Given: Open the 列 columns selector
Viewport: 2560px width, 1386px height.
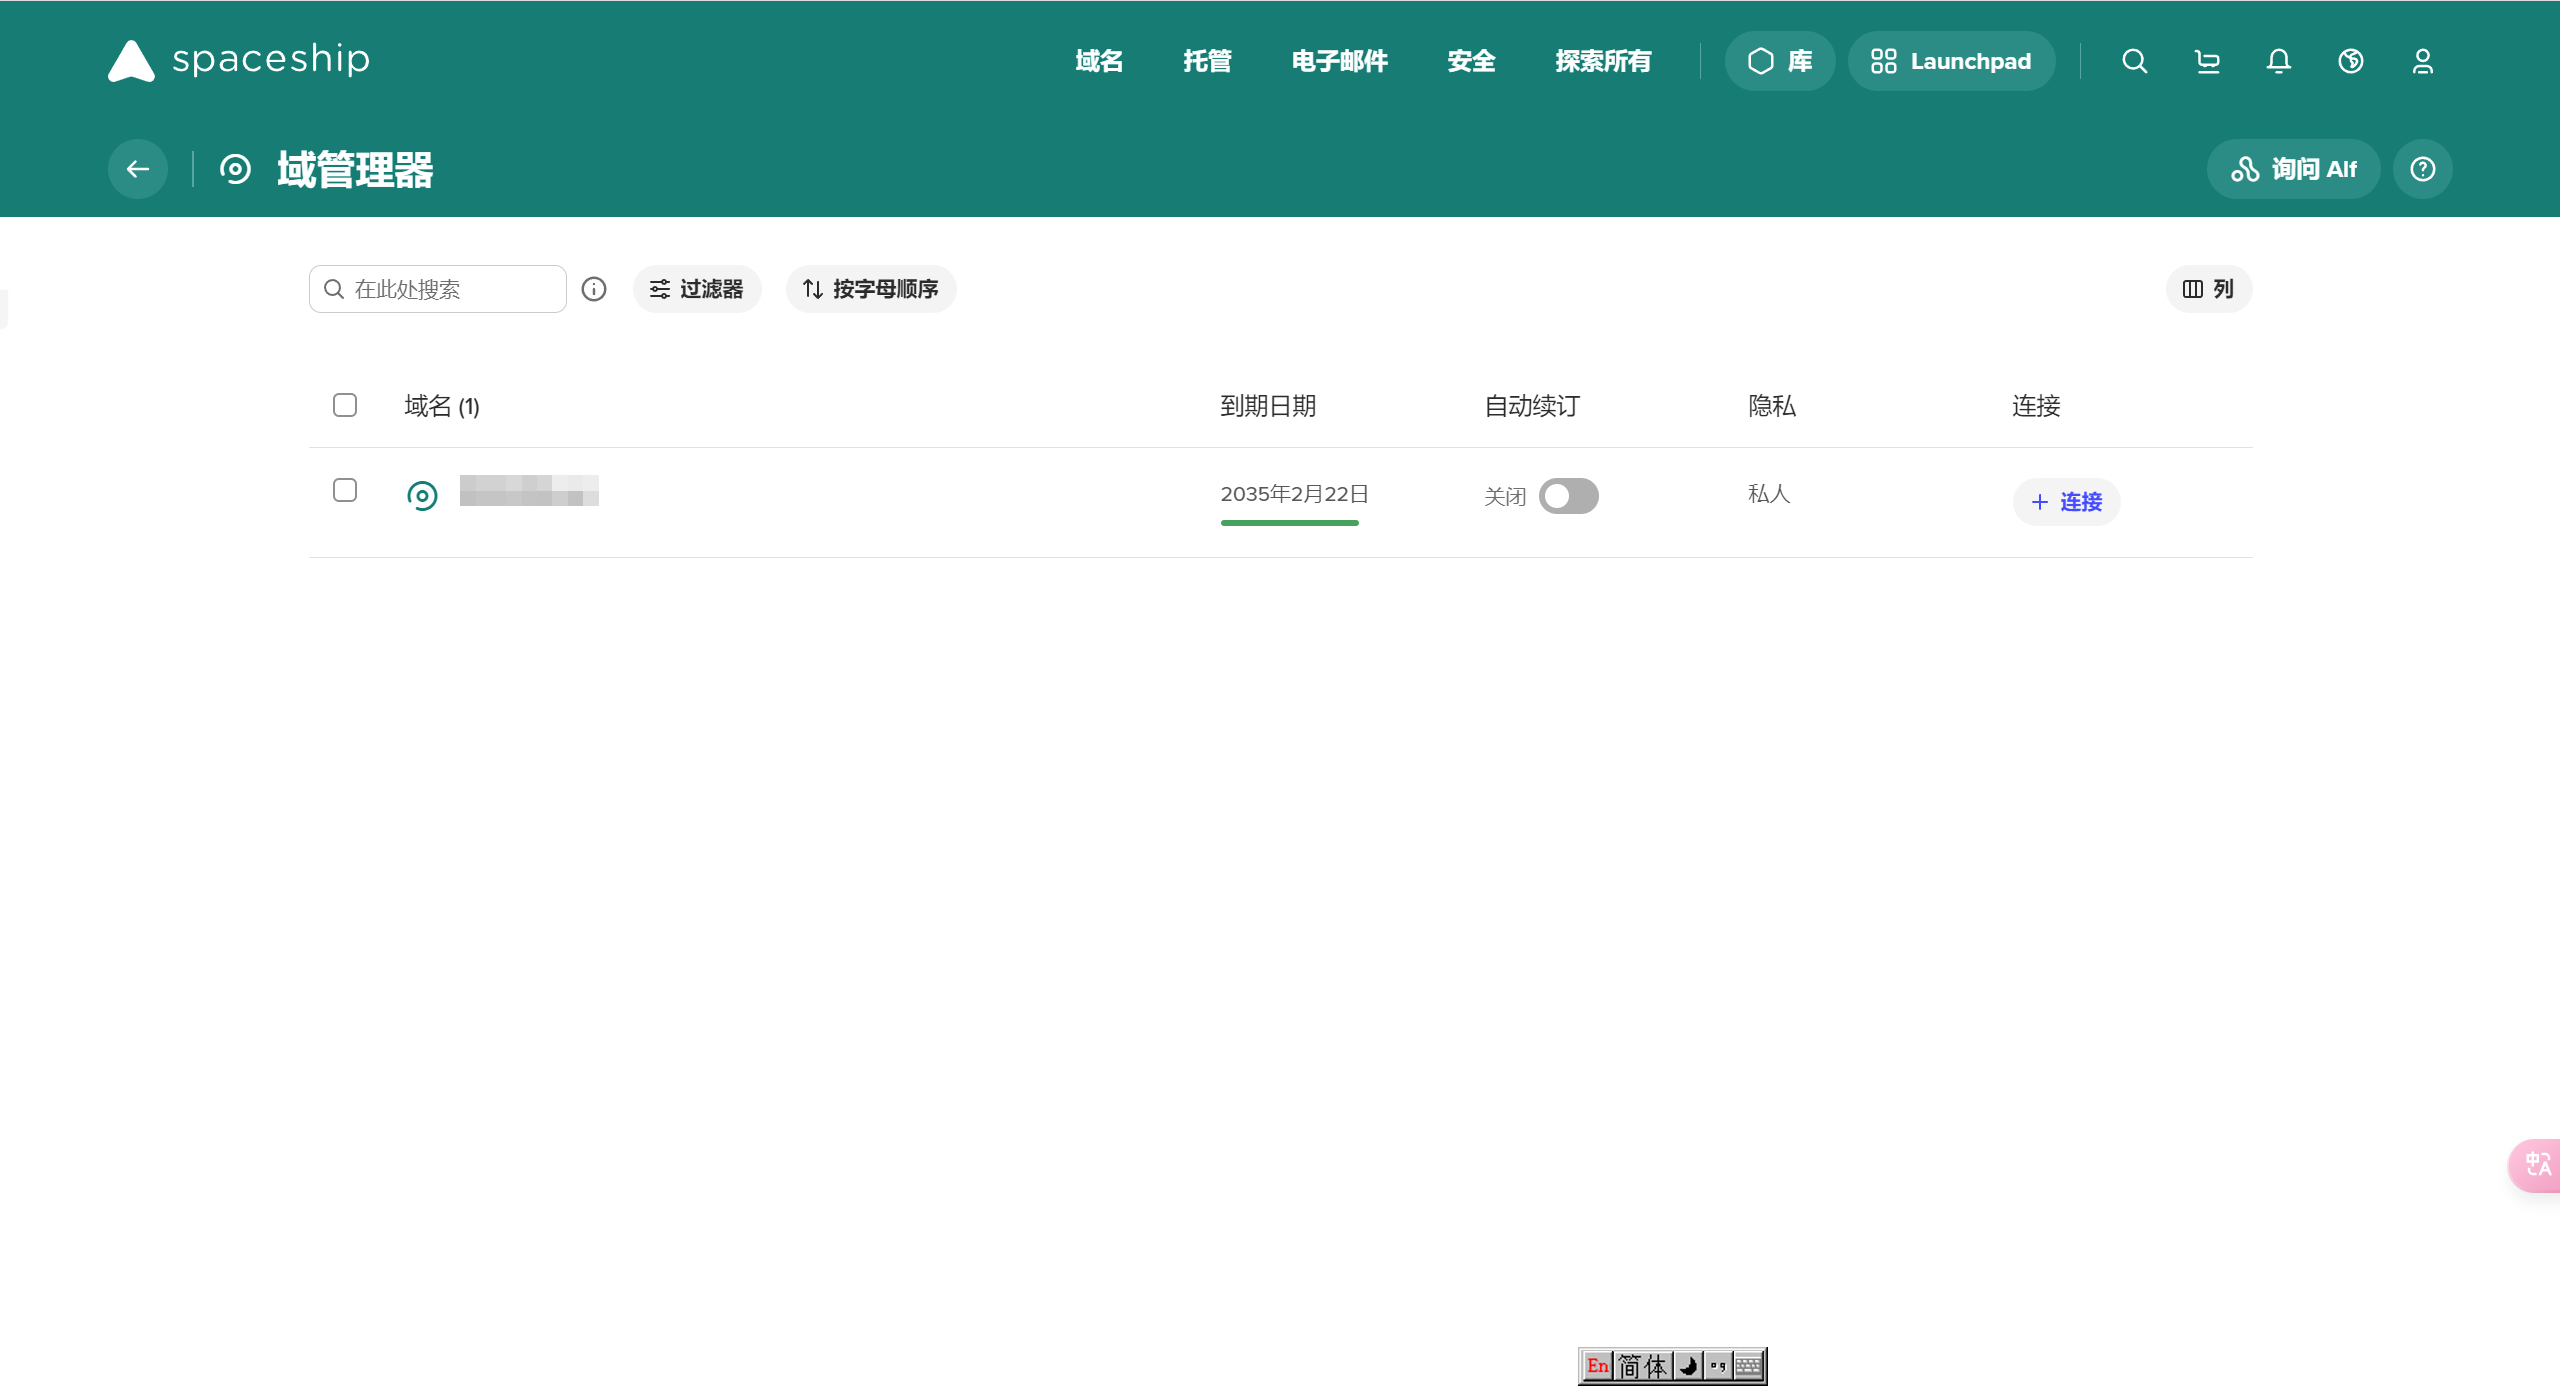Looking at the screenshot, I should (x=2208, y=289).
